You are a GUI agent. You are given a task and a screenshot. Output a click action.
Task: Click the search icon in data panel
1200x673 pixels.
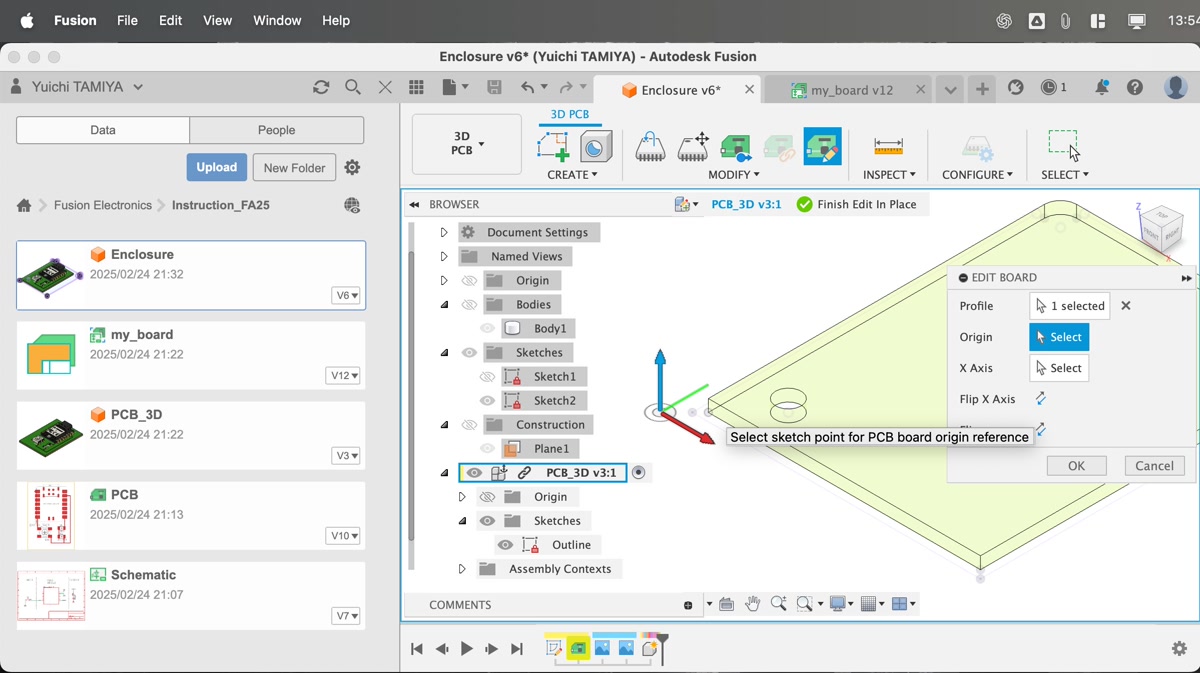[x=353, y=87]
